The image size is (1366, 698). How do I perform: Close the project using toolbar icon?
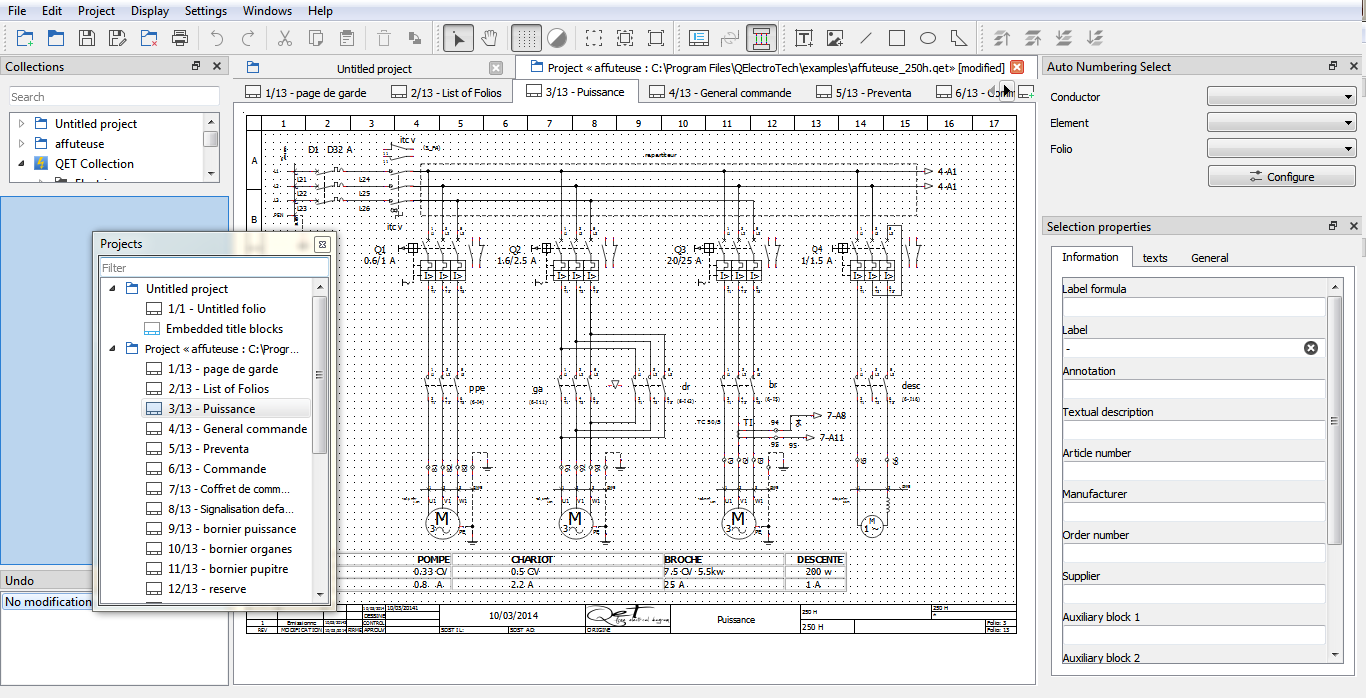(149, 39)
